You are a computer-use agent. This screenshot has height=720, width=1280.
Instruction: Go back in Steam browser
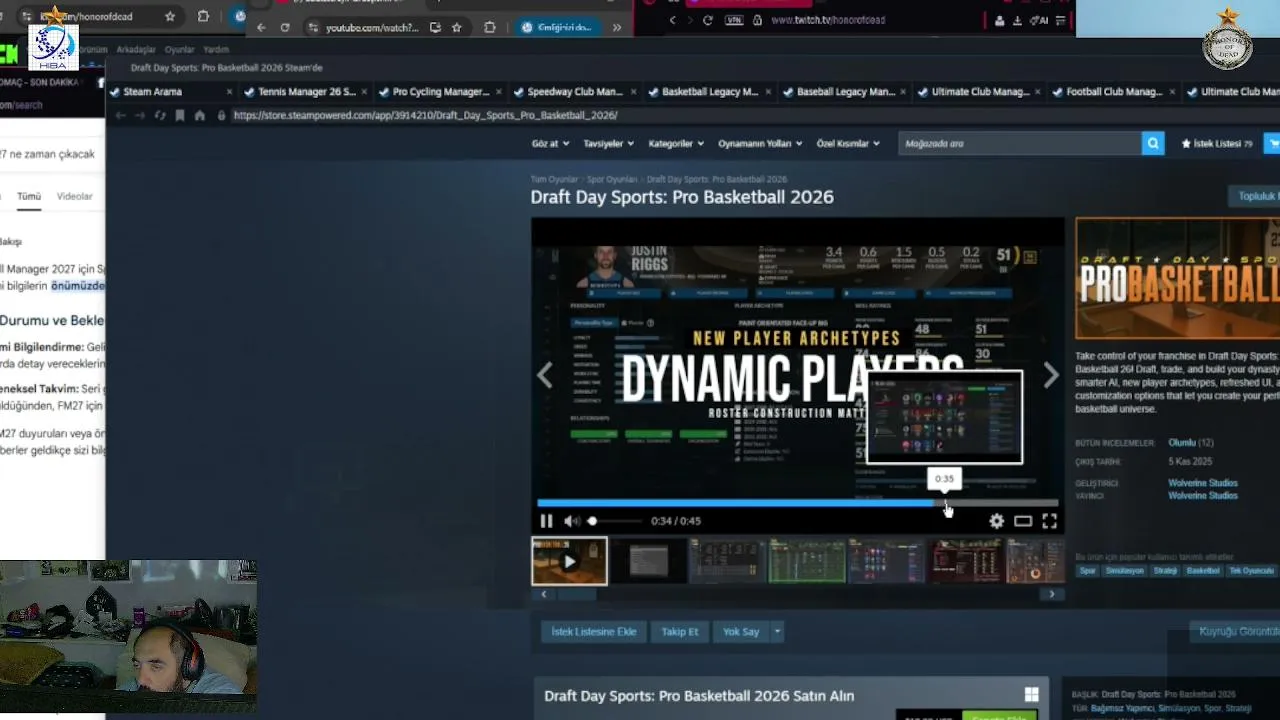[x=120, y=116]
